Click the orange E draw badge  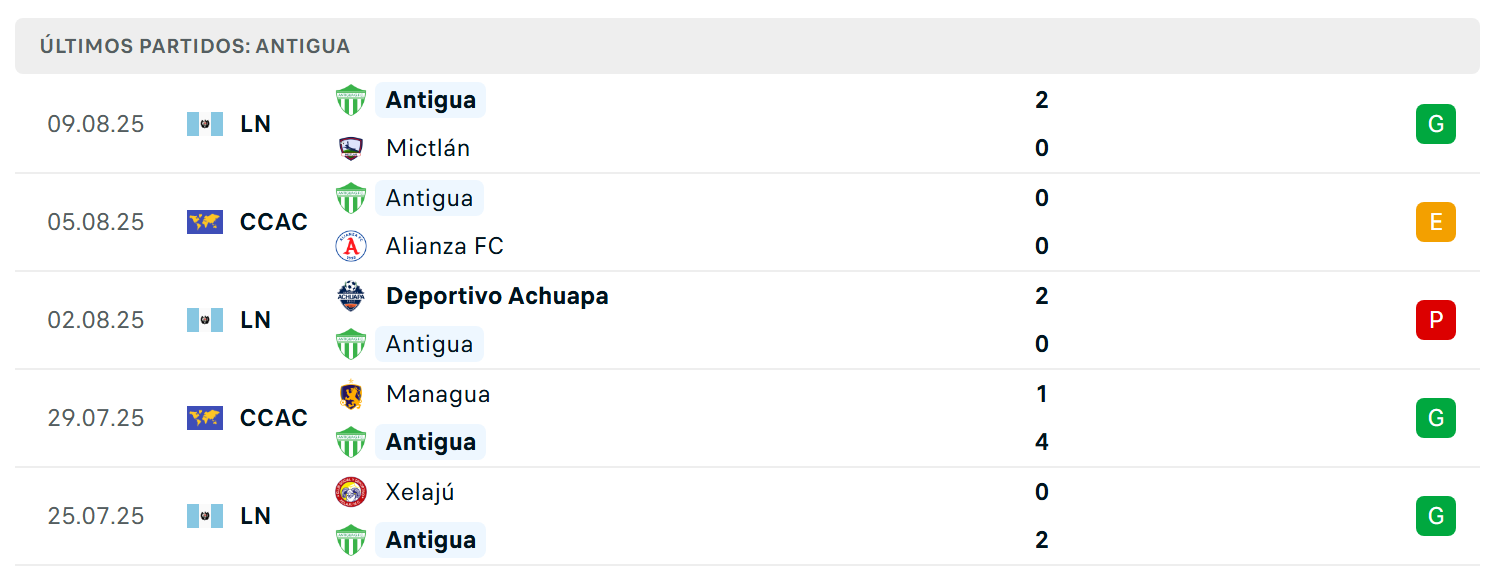1436,222
